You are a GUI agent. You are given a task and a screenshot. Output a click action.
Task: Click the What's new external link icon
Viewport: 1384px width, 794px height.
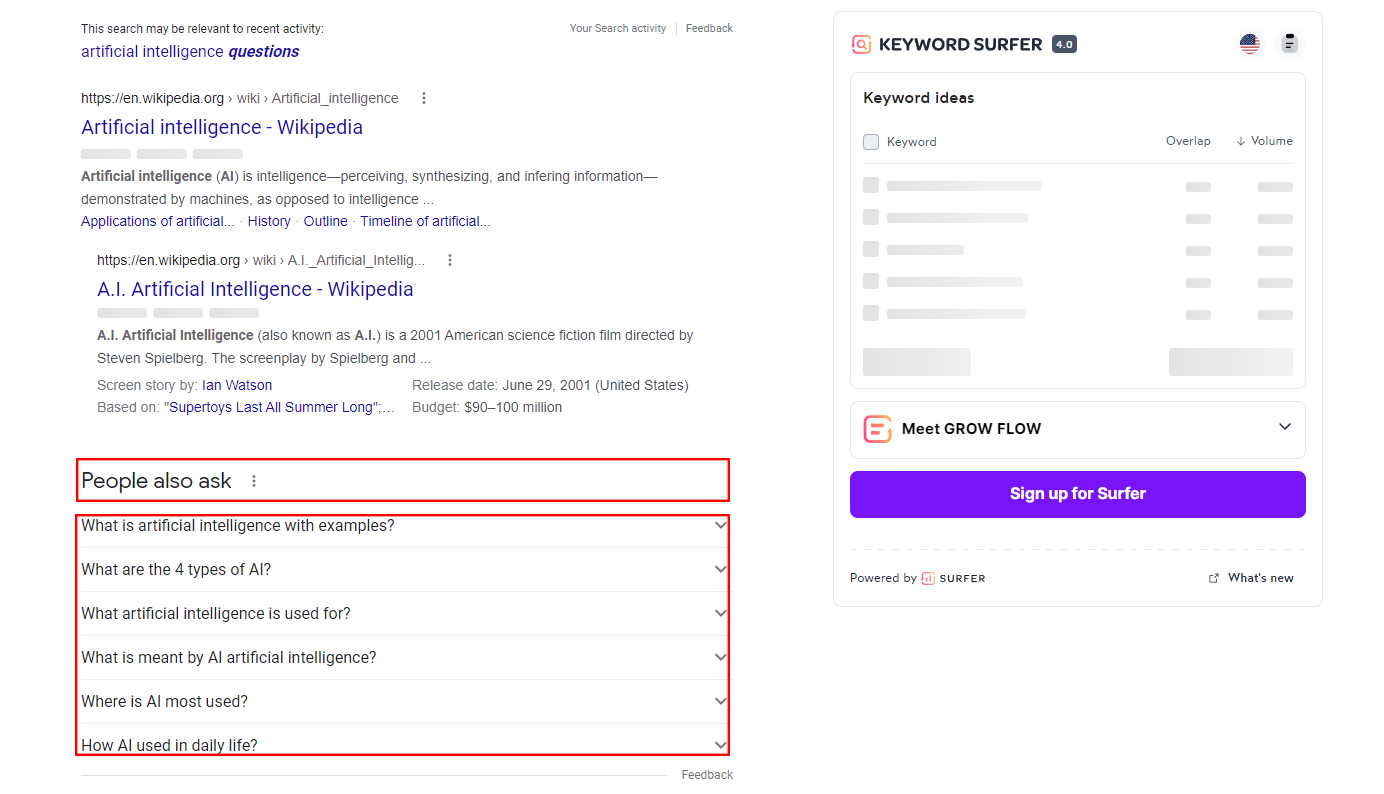click(1214, 578)
